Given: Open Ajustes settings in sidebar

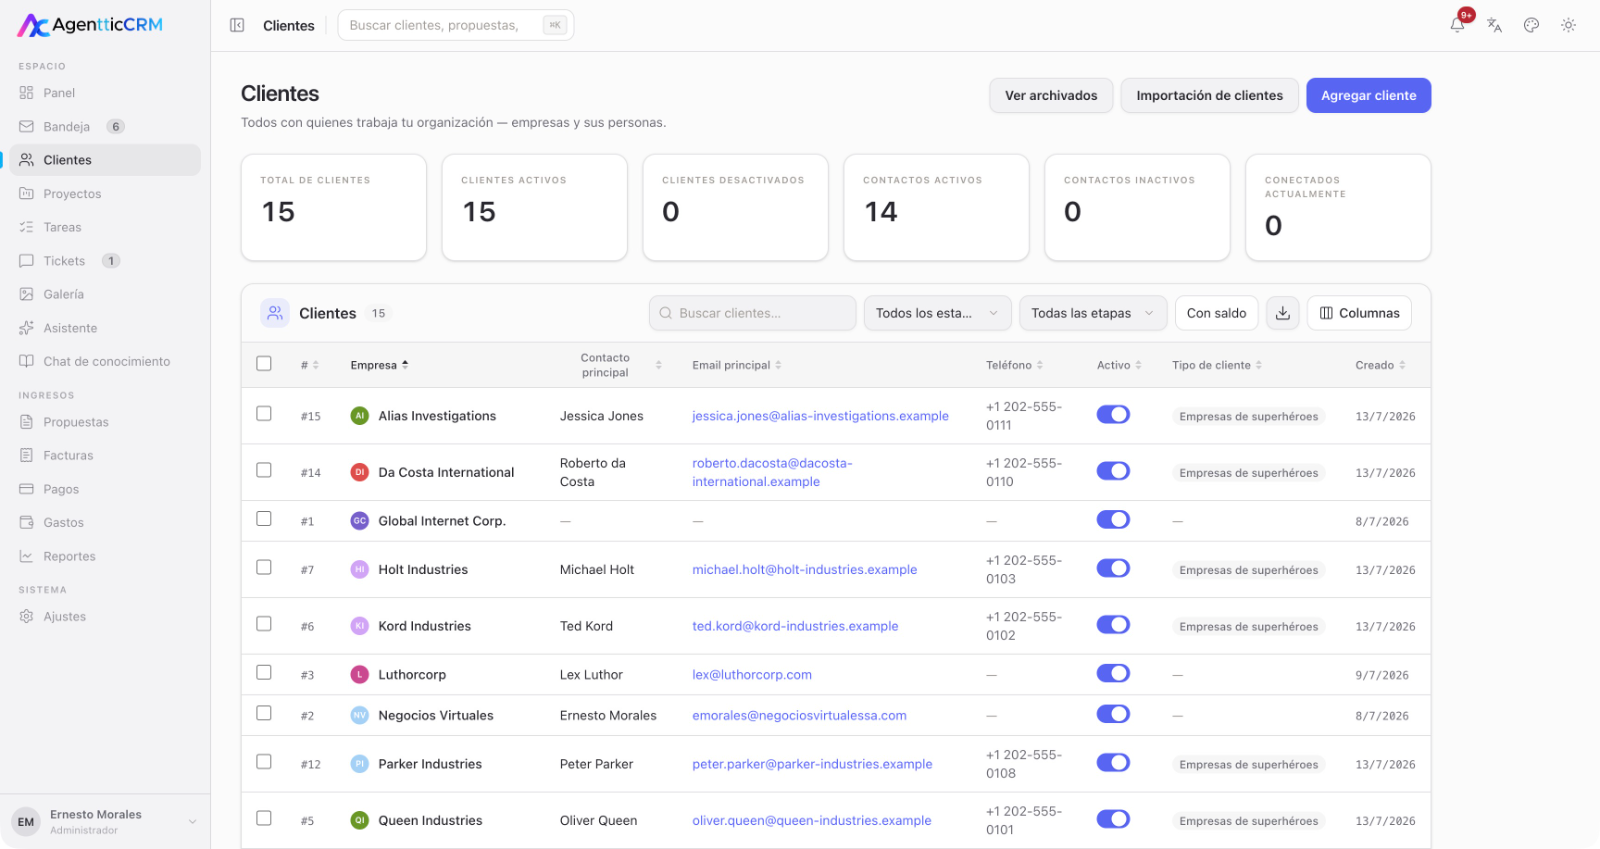Looking at the screenshot, I should coord(105,616).
